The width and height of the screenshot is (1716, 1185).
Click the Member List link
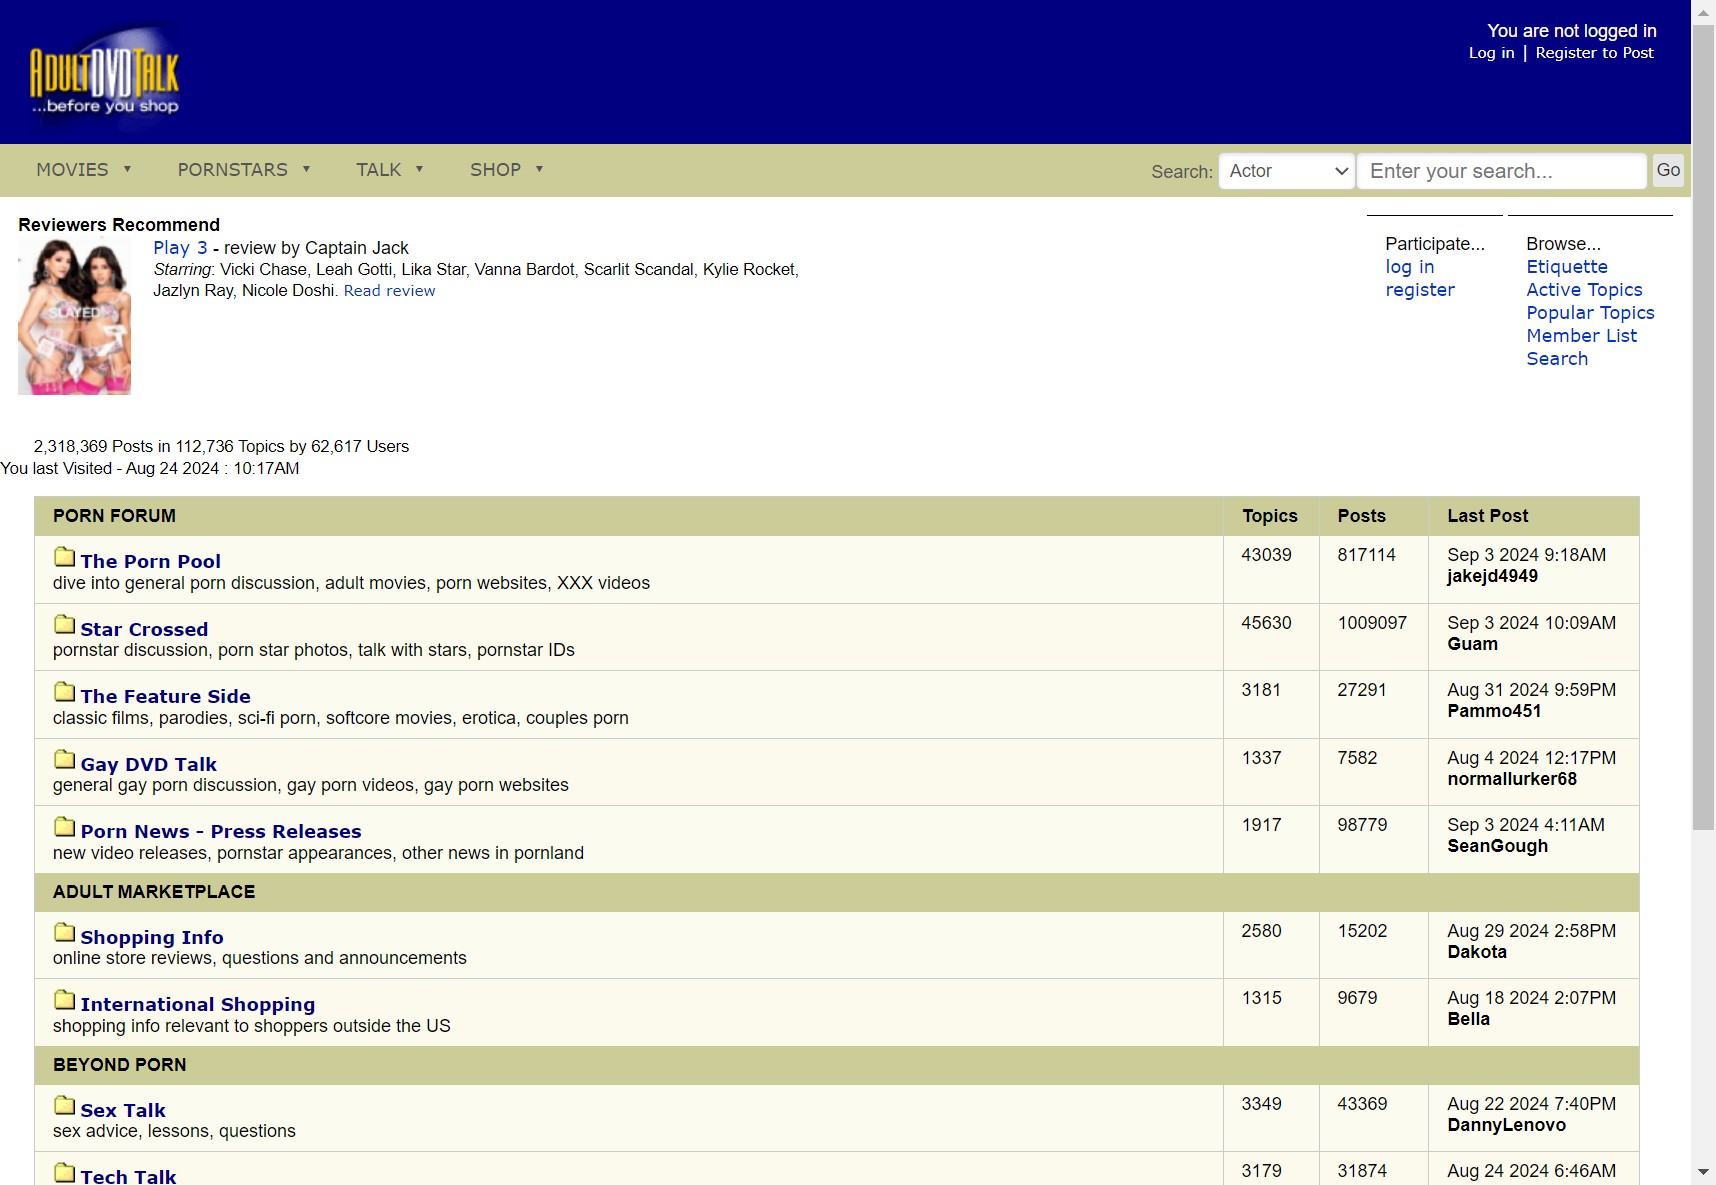click(x=1581, y=336)
